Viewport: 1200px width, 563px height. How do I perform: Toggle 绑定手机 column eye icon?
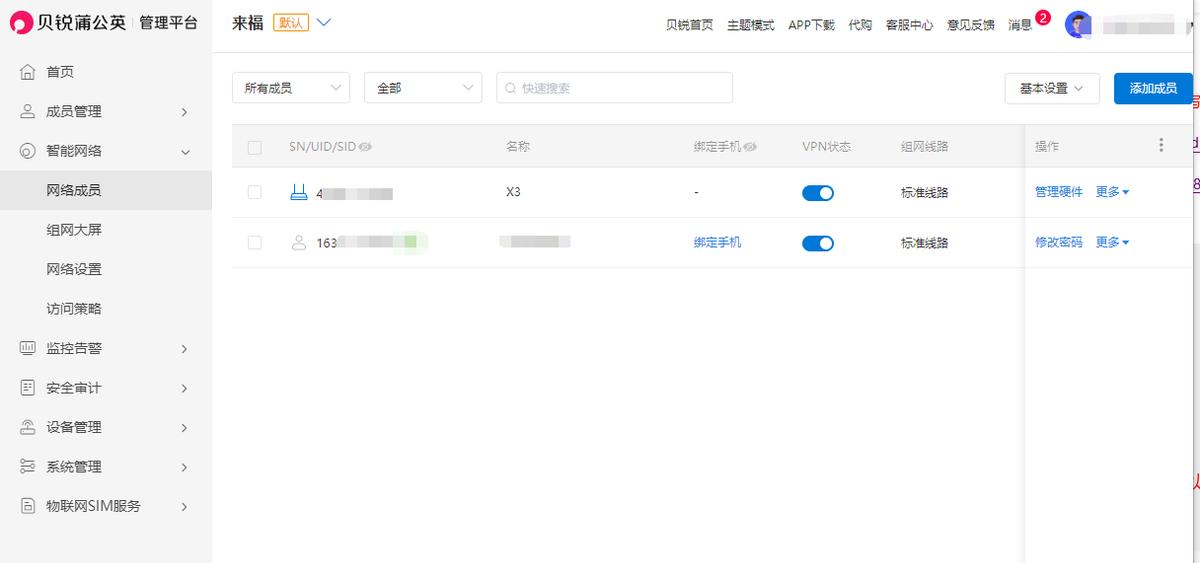point(751,147)
